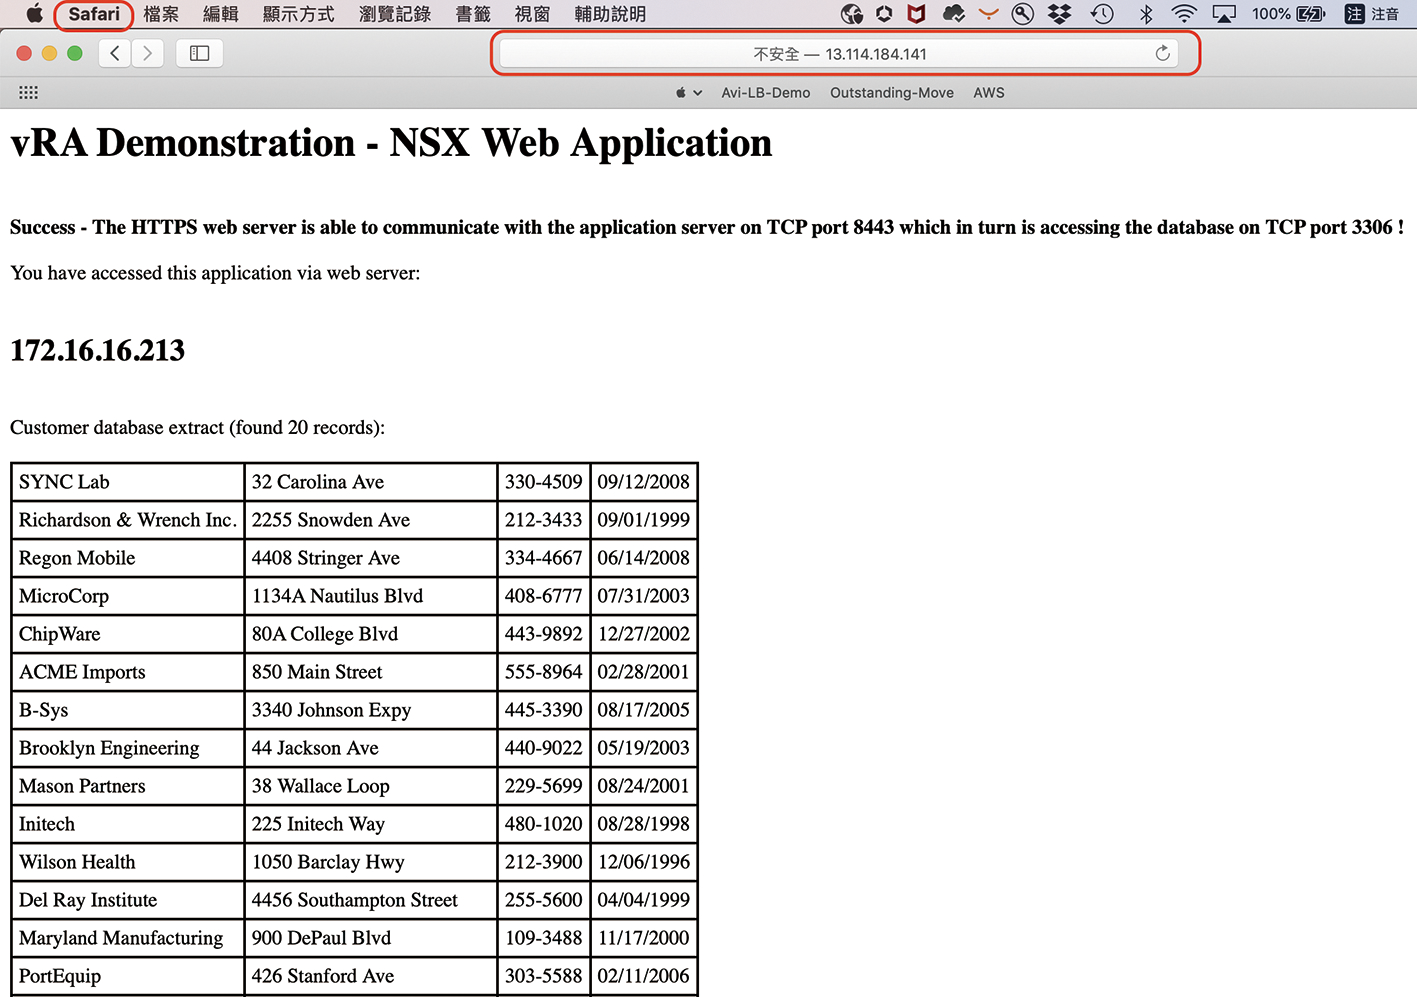Click the circled key menu bar icon

[1022, 14]
